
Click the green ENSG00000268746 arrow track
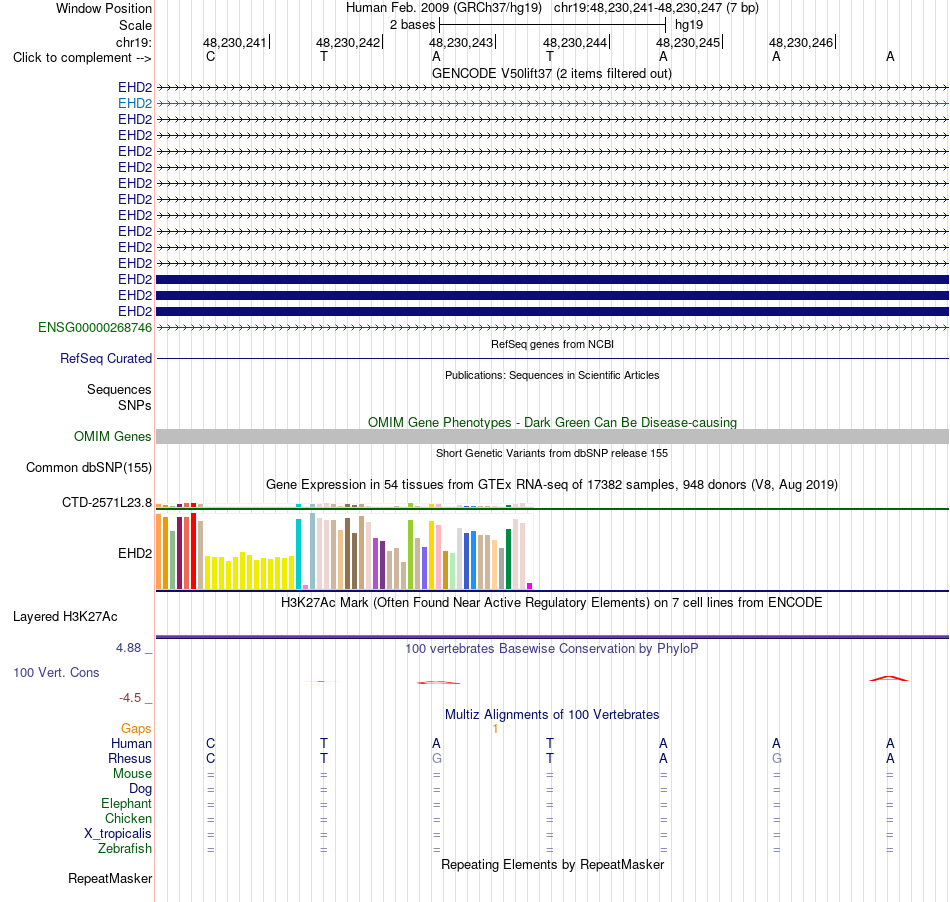(552, 328)
